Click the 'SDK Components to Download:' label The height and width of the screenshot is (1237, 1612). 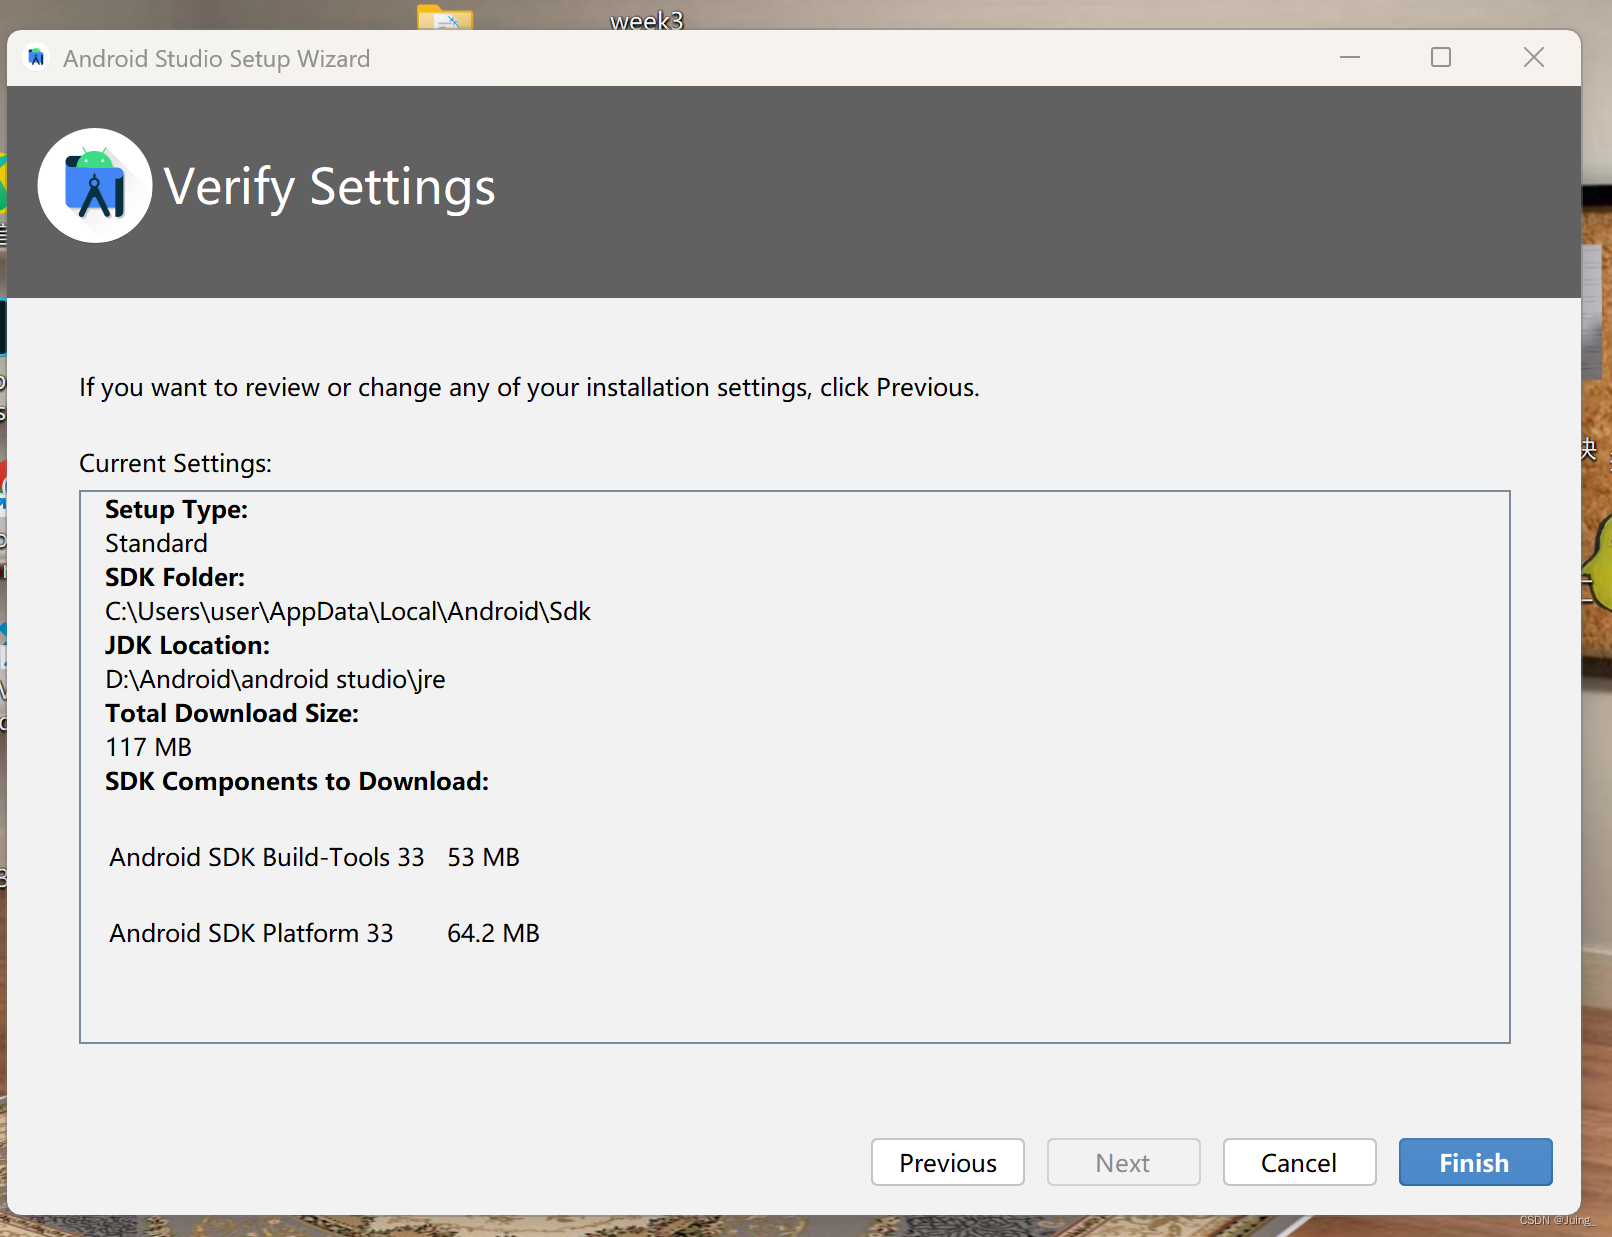coord(297,781)
